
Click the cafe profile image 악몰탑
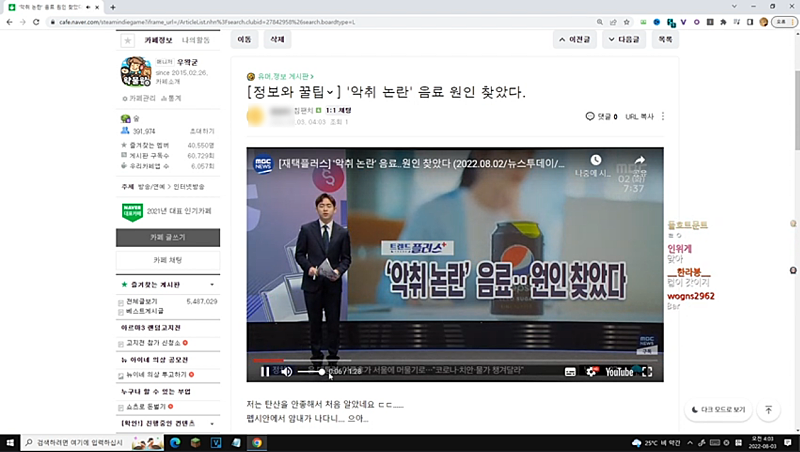(136, 71)
